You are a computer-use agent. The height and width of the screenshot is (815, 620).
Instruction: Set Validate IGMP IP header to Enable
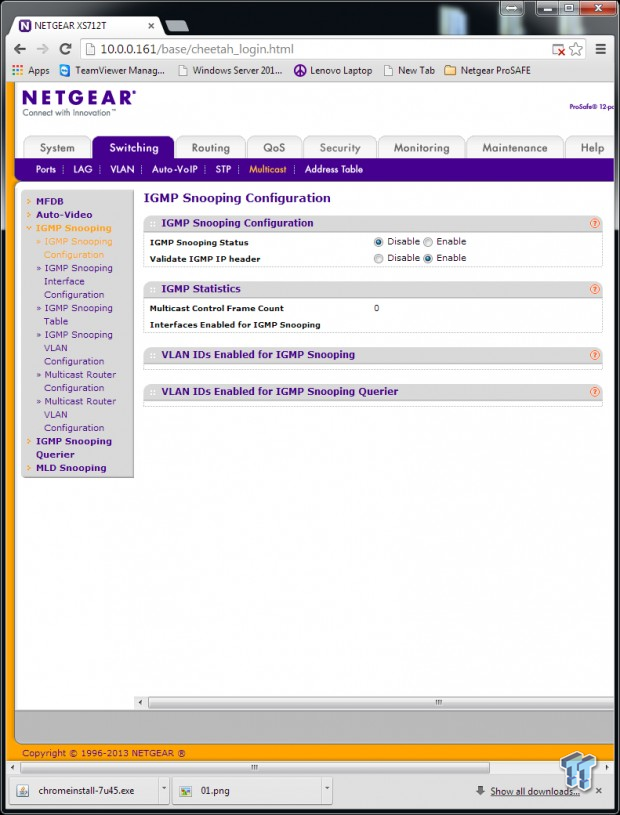[x=428, y=258]
